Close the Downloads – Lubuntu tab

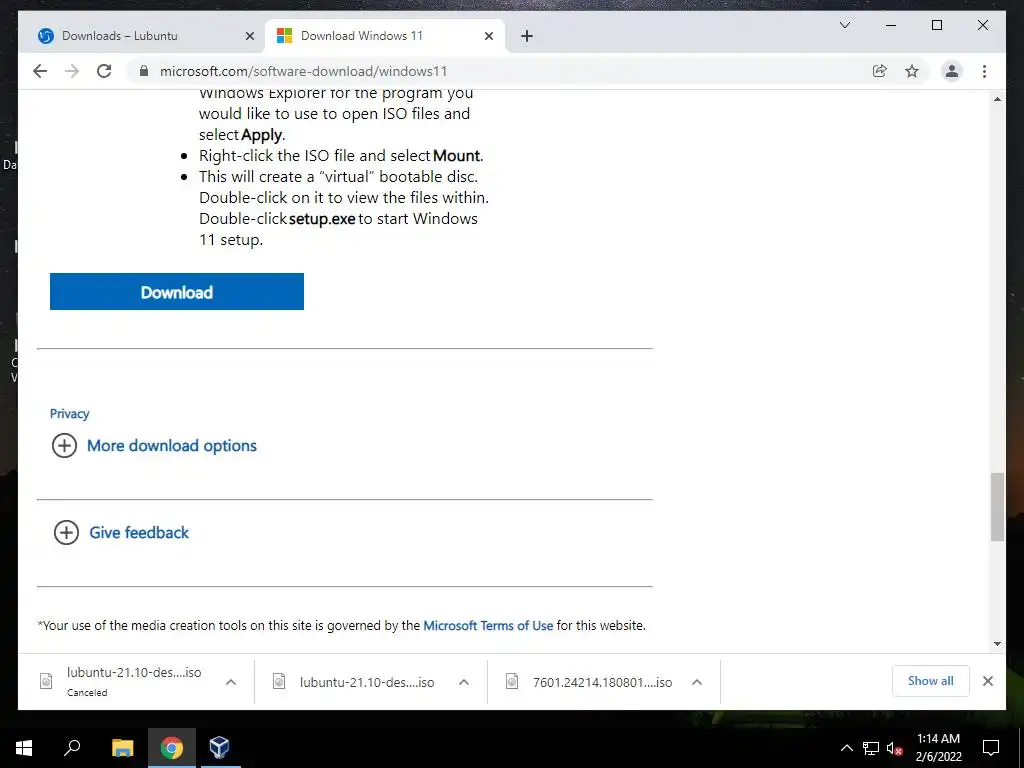point(249,36)
